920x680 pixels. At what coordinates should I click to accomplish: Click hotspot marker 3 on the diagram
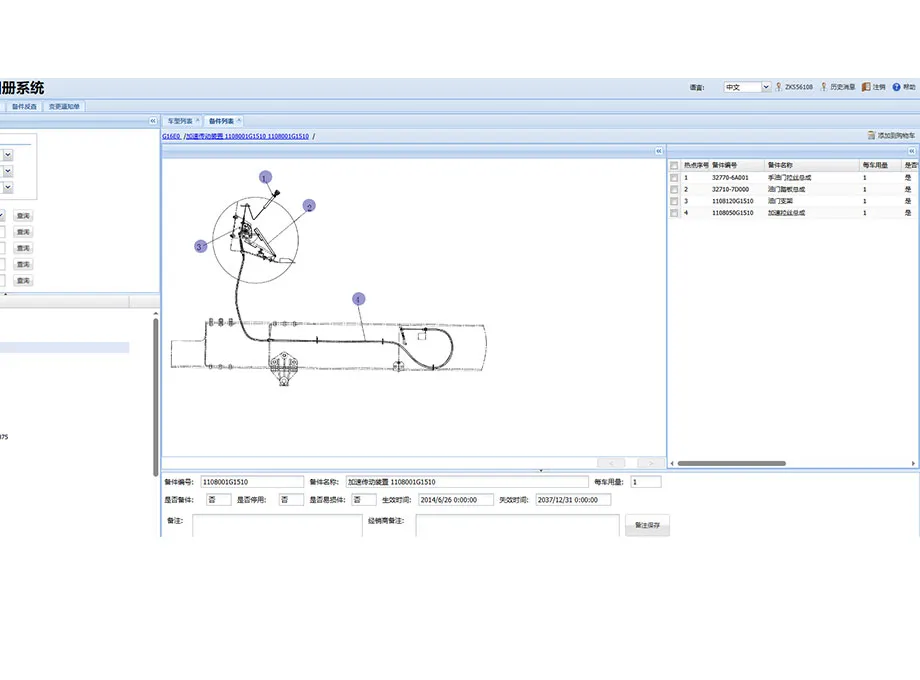pos(200,246)
